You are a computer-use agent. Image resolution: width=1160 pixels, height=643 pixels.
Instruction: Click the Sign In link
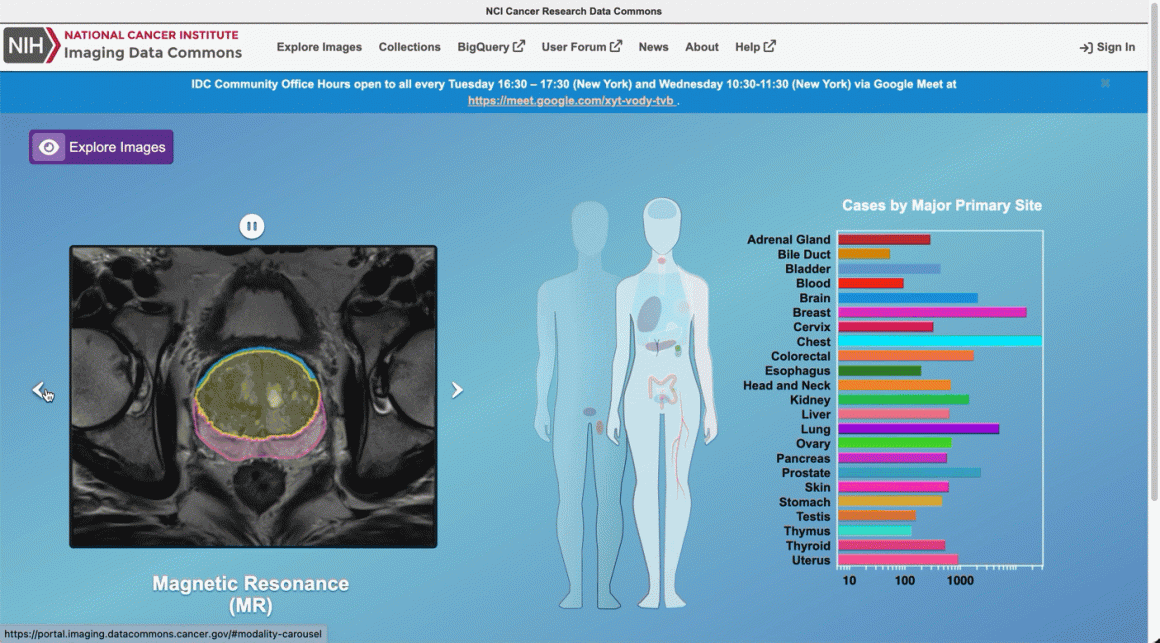tap(1107, 47)
